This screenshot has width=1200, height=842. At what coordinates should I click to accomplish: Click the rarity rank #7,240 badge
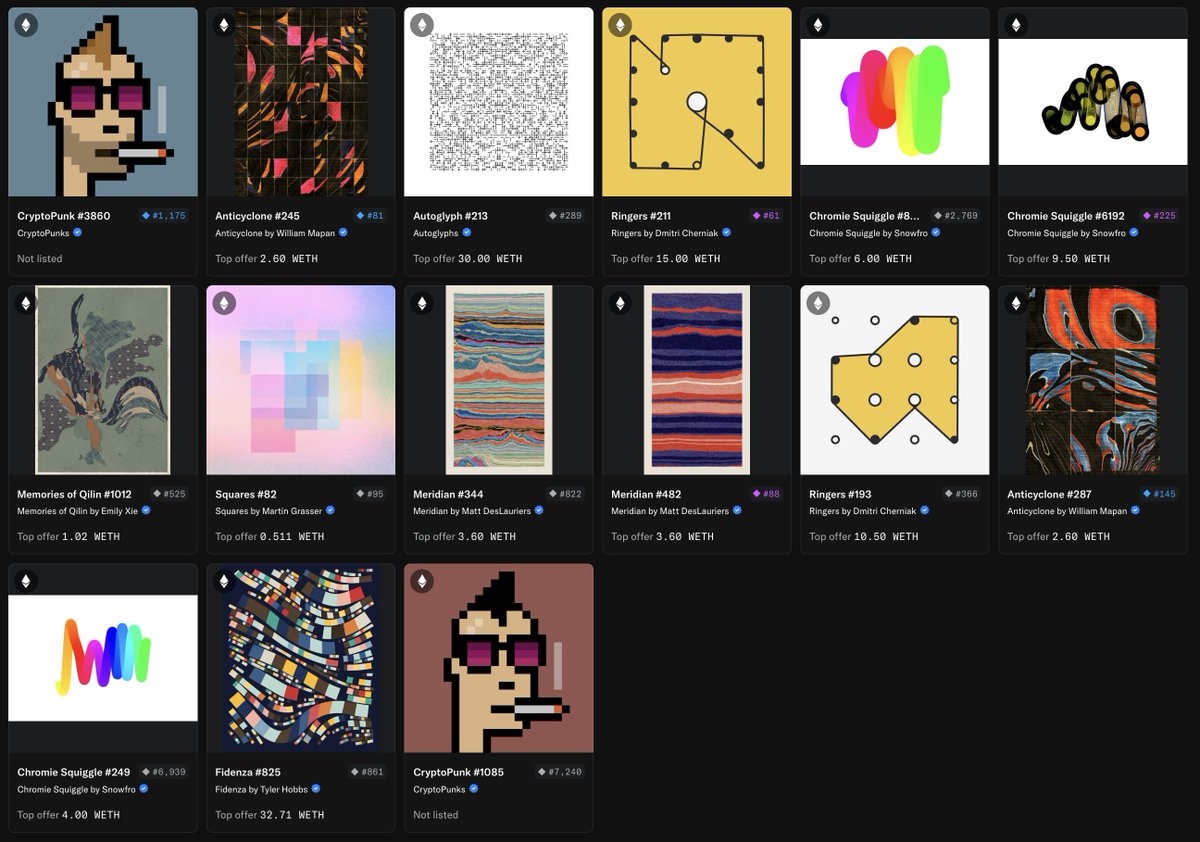click(560, 772)
